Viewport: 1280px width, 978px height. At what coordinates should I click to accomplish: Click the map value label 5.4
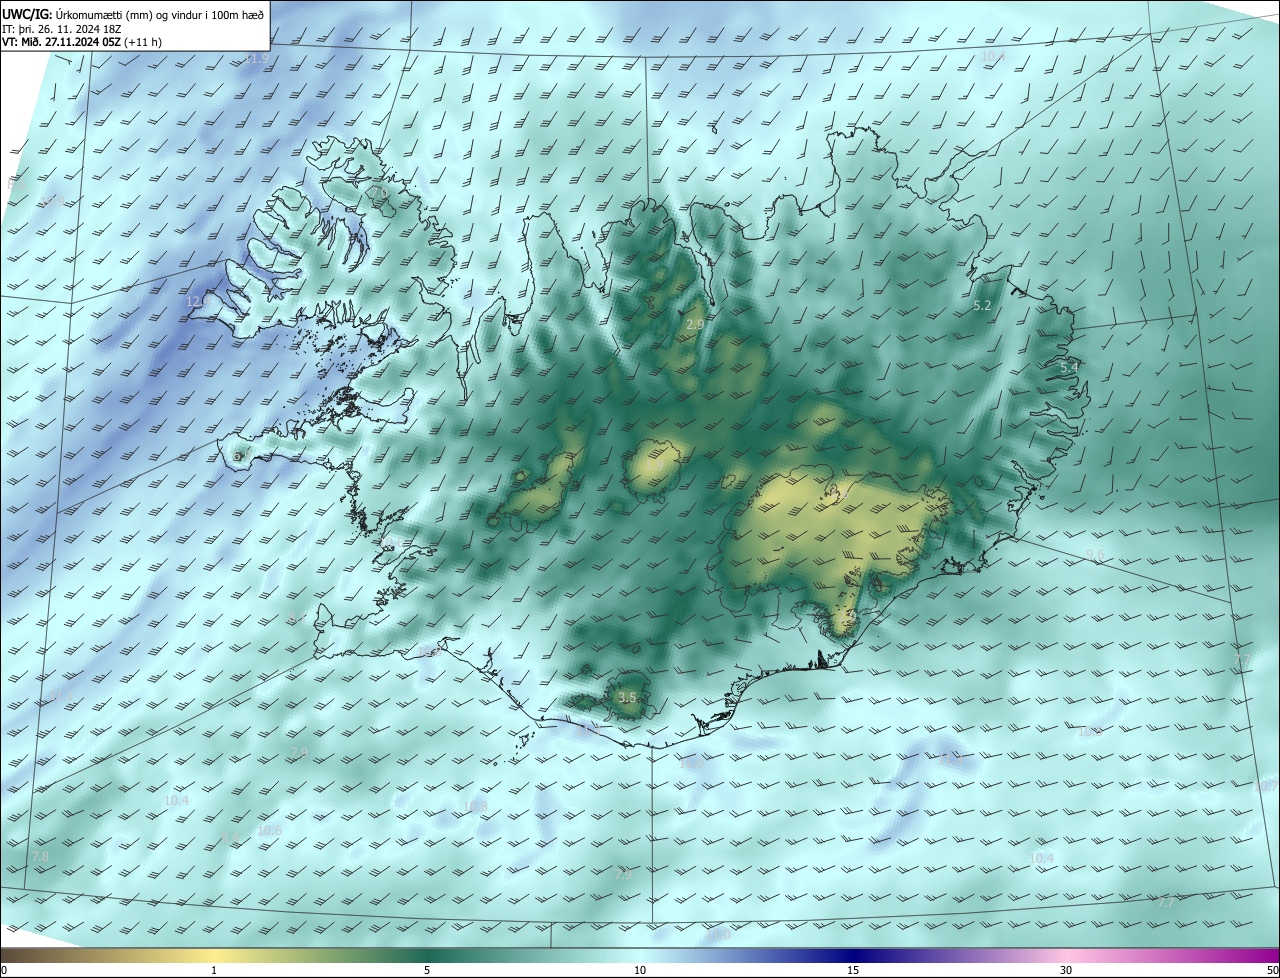pos(1069,368)
